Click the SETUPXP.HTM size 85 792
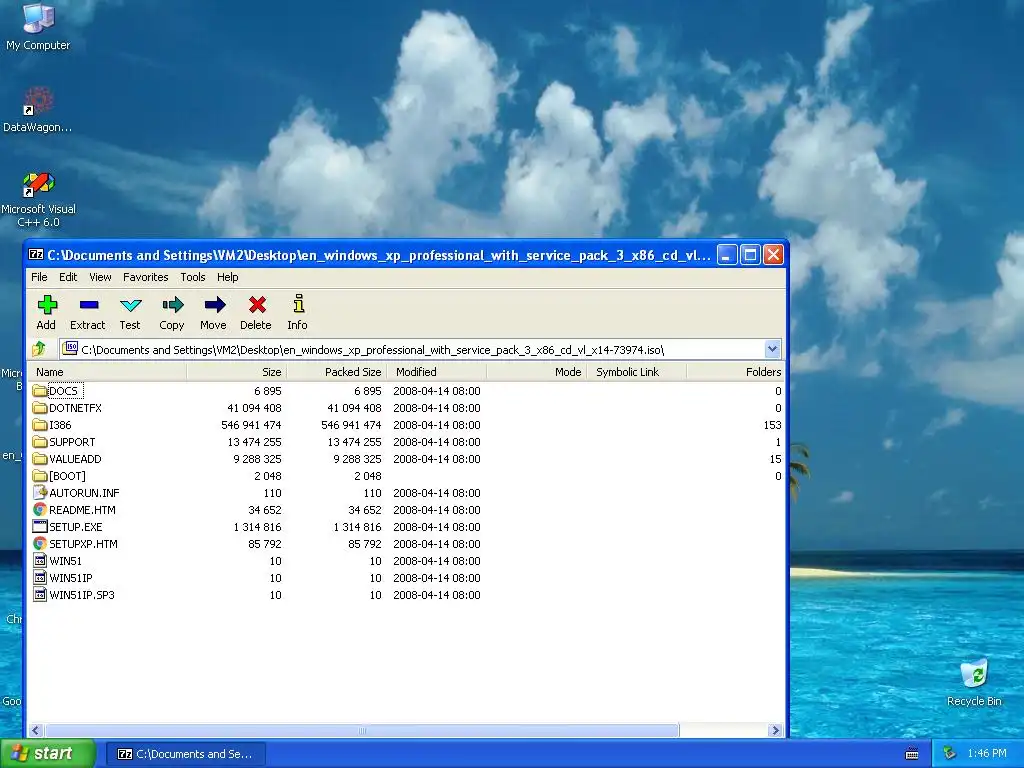Viewport: 1024px width, 768px height. [264, 543]
